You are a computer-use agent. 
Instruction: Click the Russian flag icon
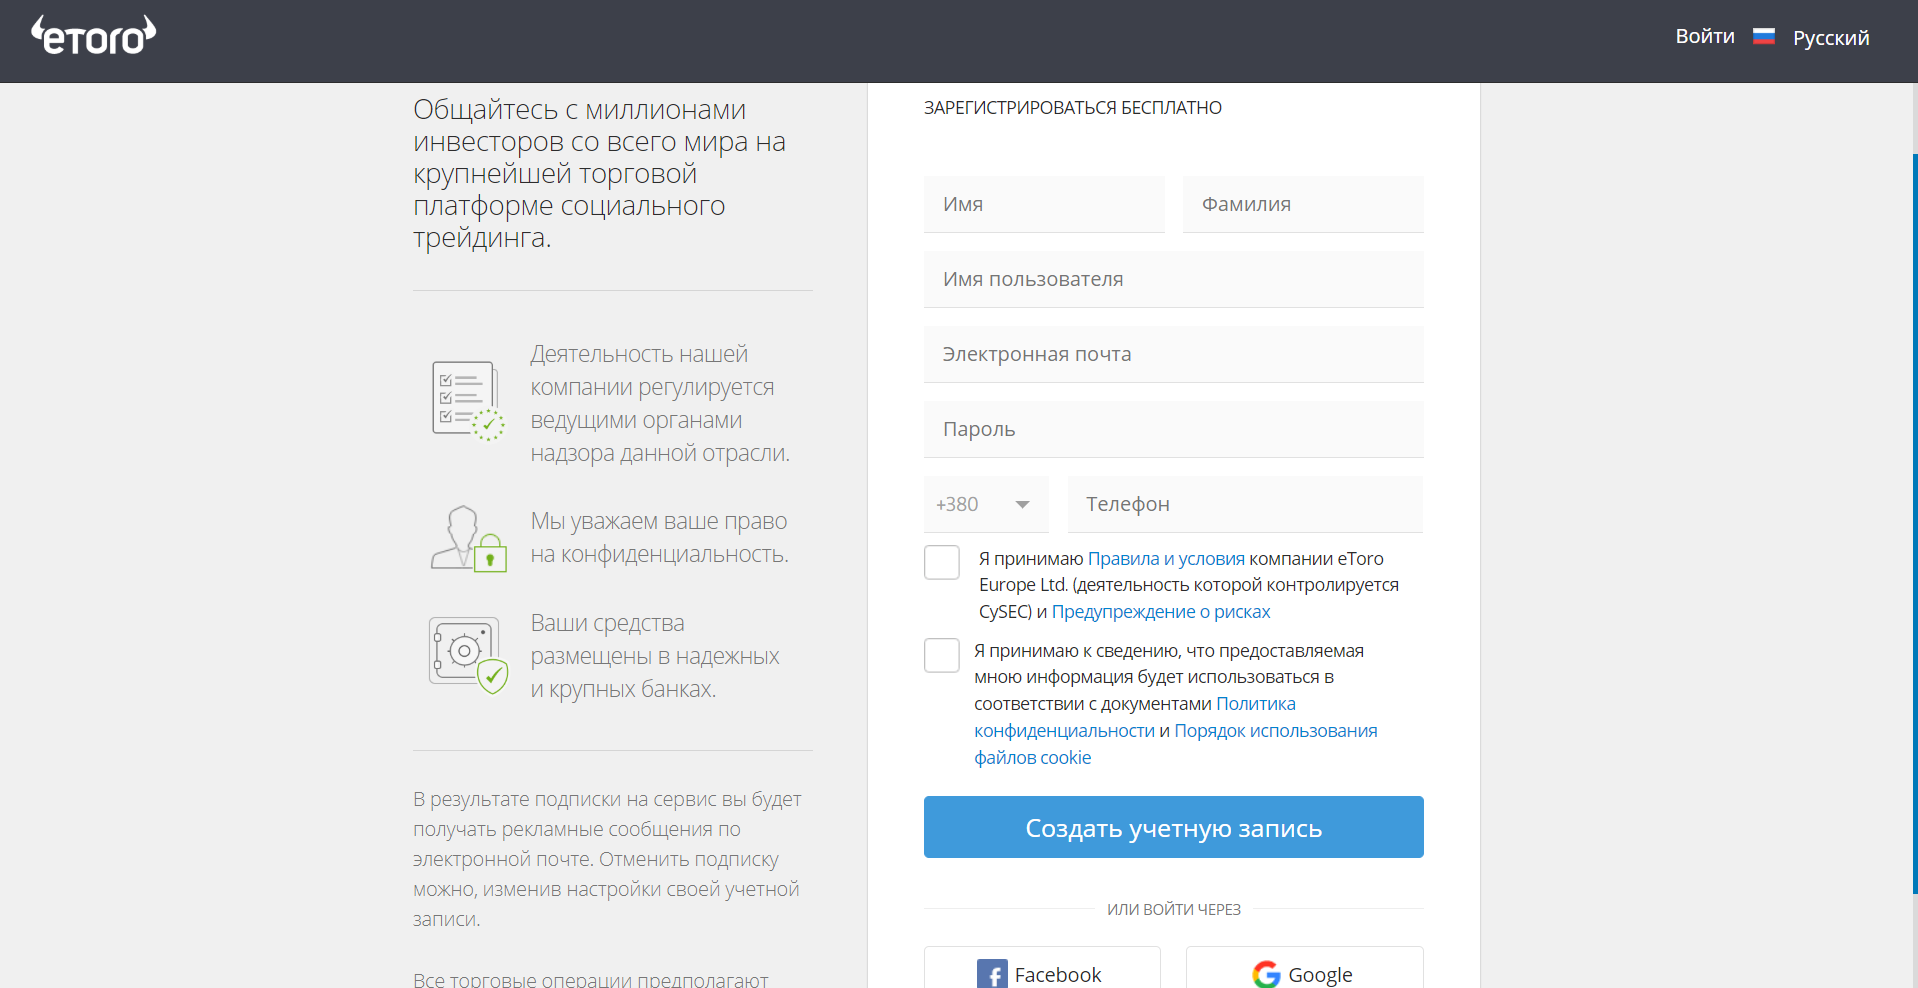coord(1764,37)
